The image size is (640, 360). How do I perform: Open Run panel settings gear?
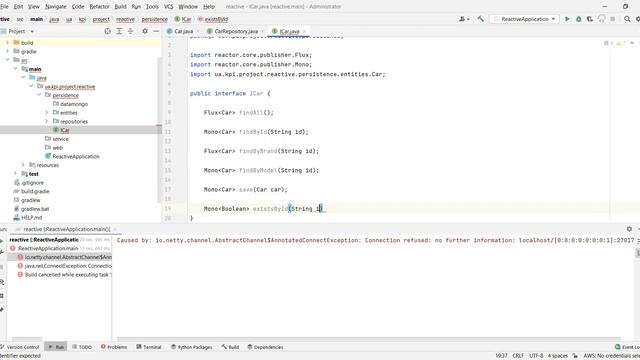(x=629, y=229)
